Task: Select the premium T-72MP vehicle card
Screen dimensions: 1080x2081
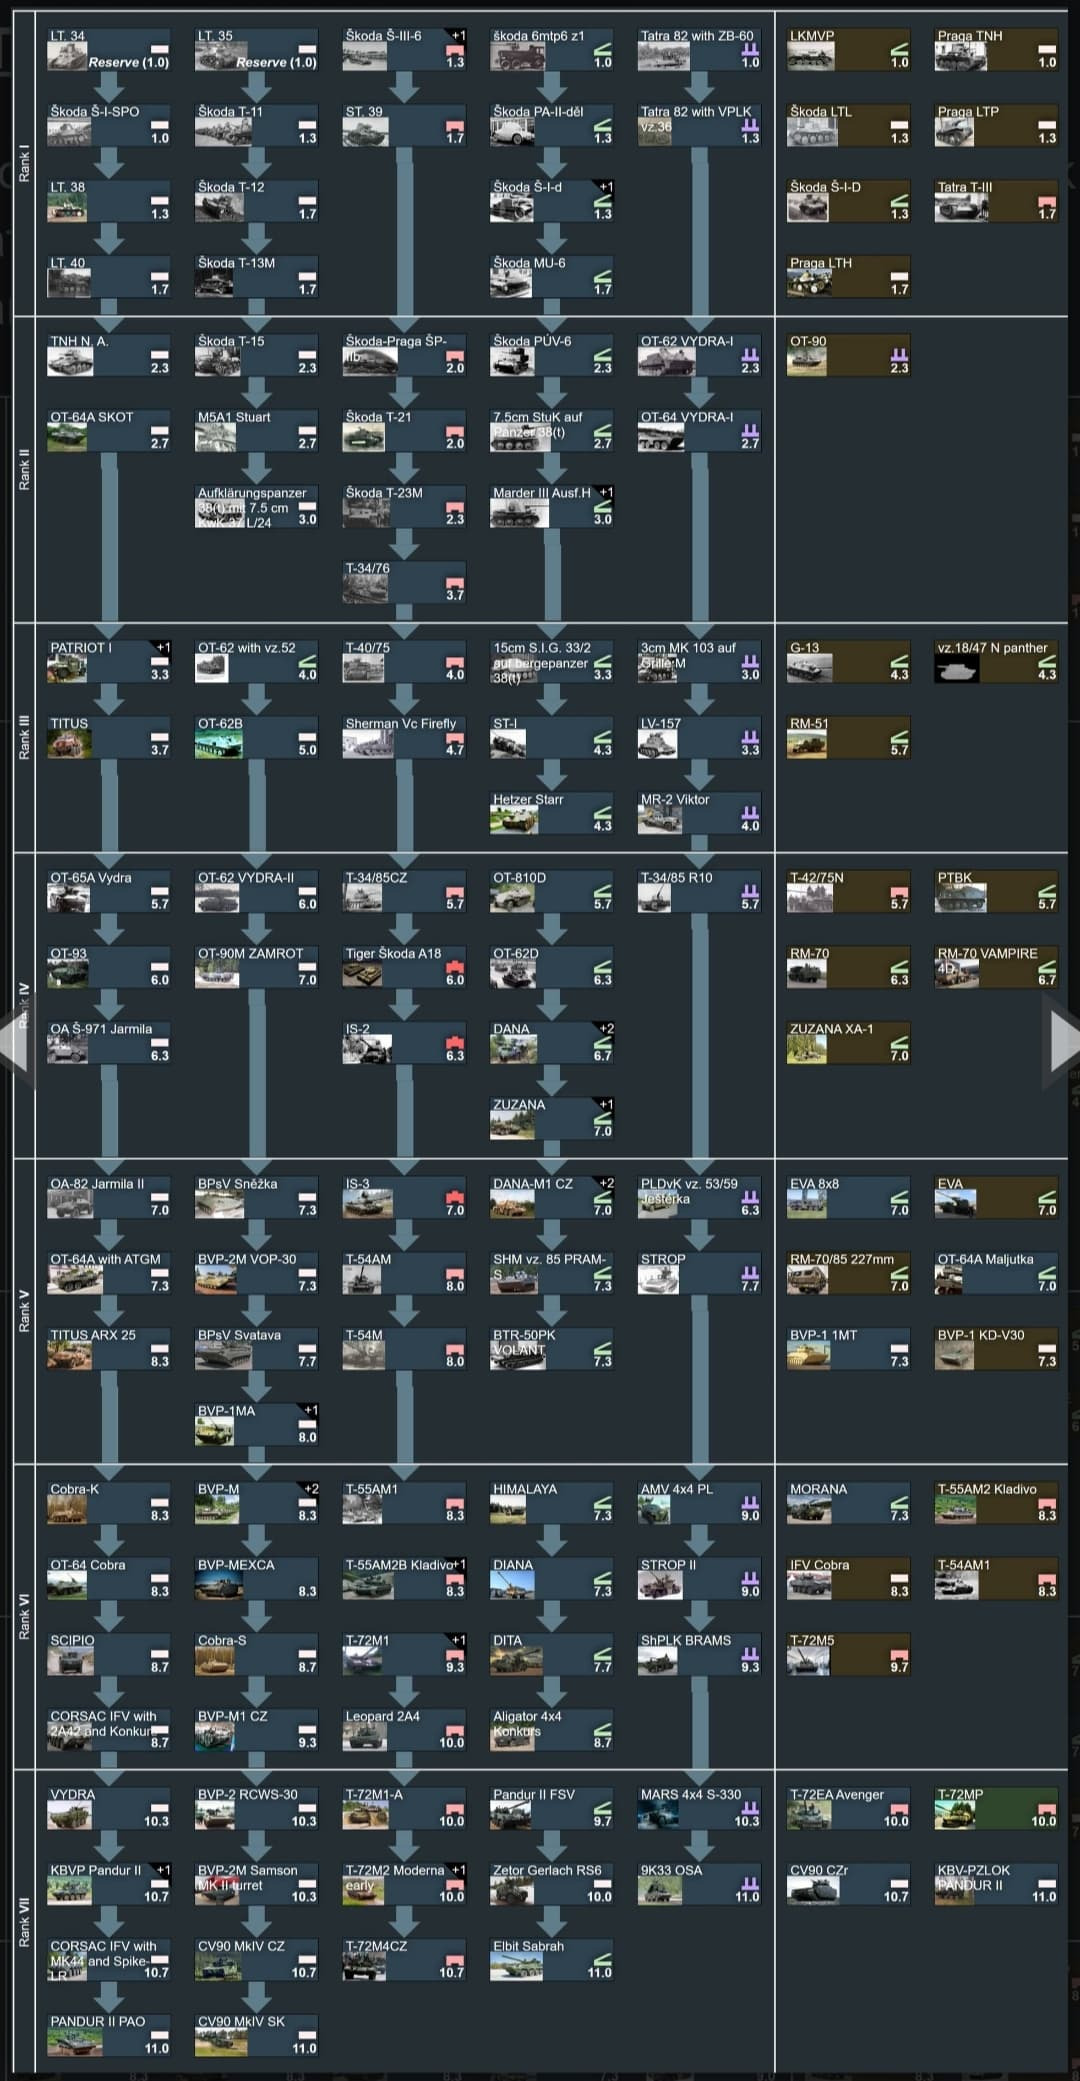Action: click(x=996, y=1808)
